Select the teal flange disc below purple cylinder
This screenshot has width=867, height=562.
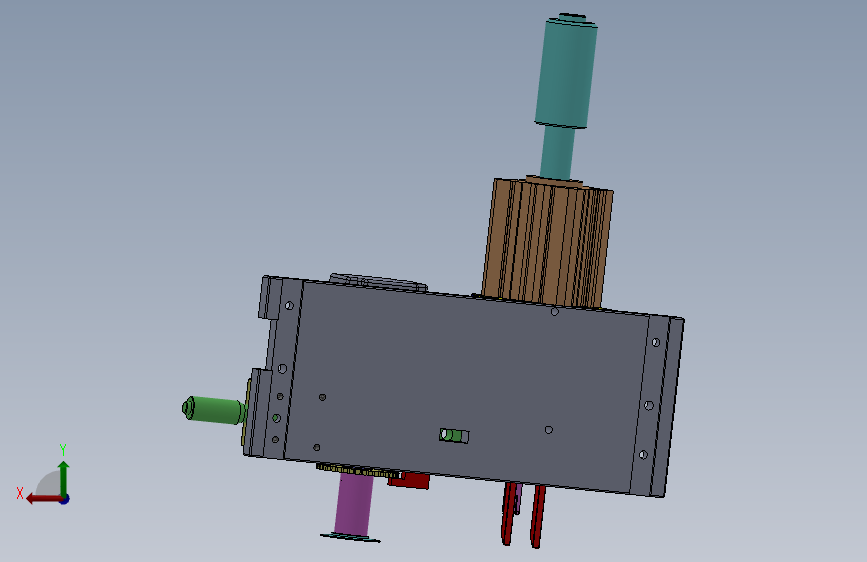tap(351, 537)
